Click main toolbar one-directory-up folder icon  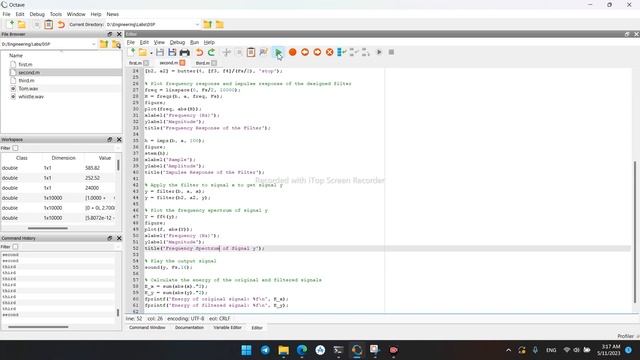coord(207,24)
